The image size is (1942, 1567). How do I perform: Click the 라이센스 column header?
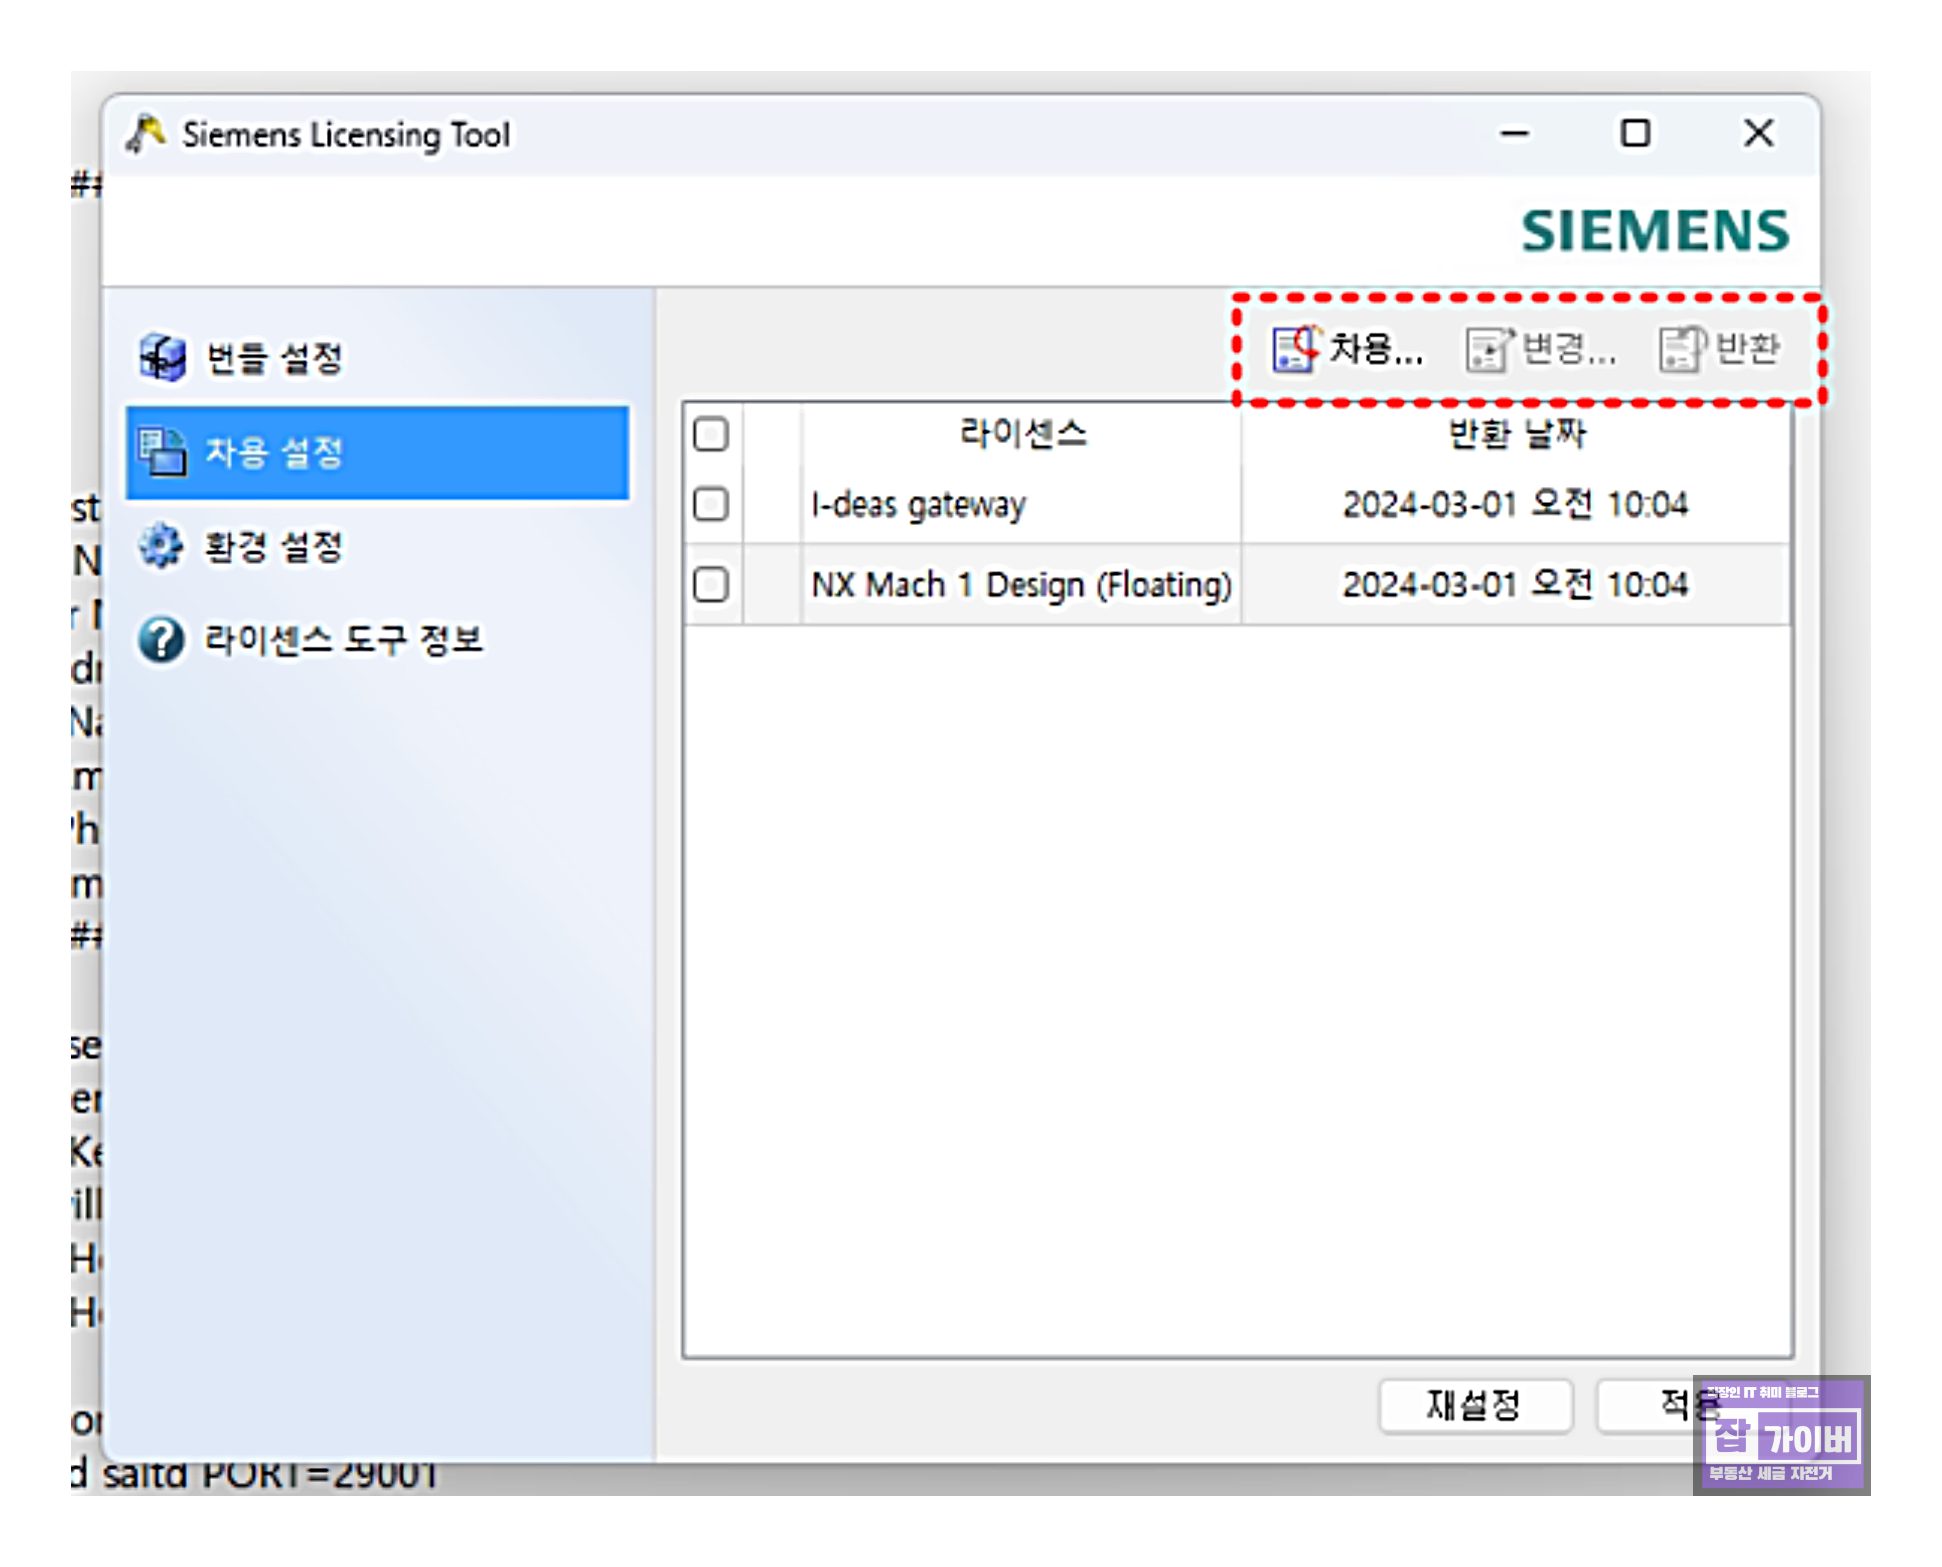[1022, 434]
